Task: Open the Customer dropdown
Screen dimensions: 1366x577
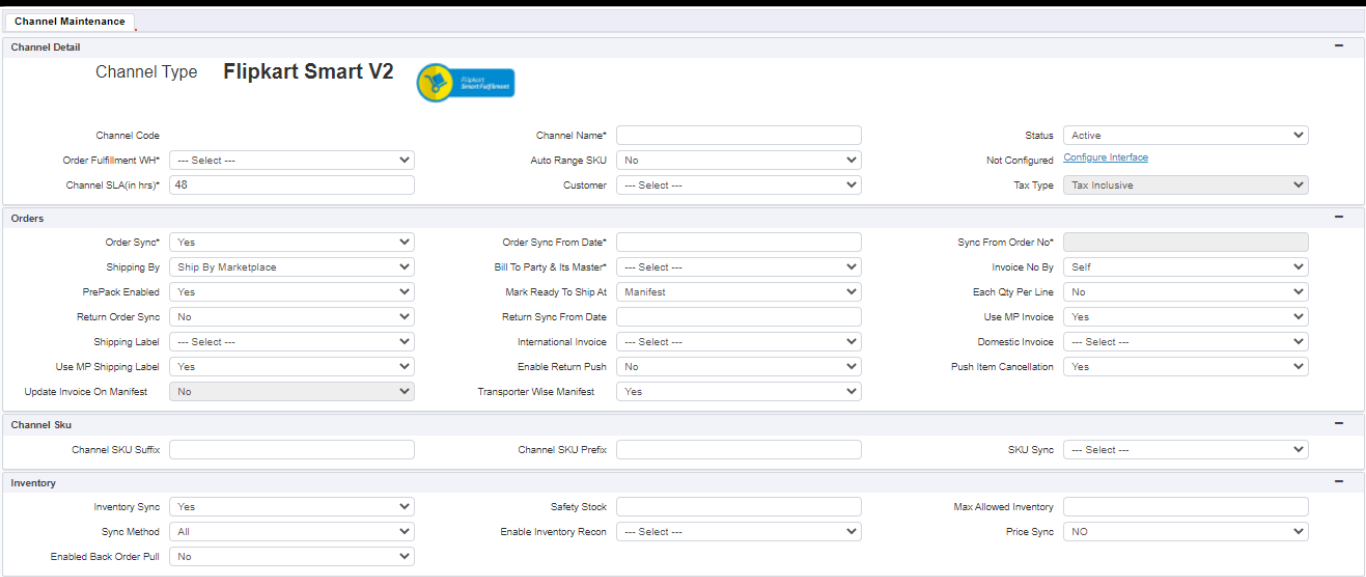Action: tap(738, 185)
